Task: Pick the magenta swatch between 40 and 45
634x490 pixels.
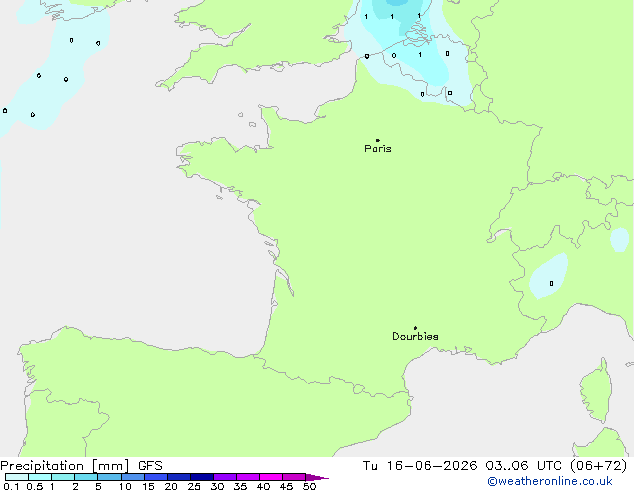Action: 271,477
